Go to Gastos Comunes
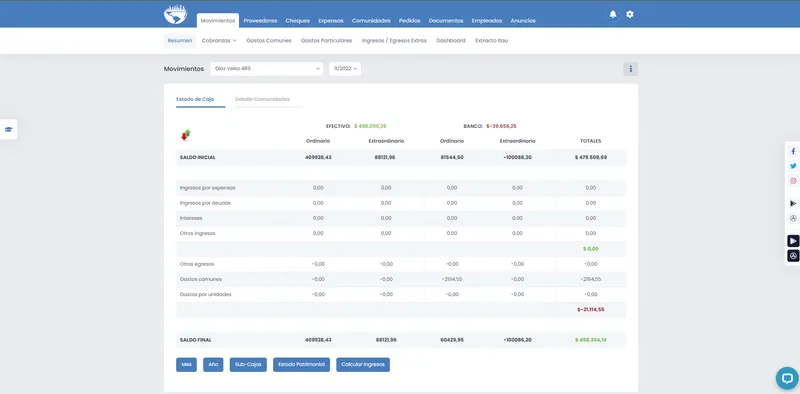Screen dimensions: 800x394 [269, 40]
